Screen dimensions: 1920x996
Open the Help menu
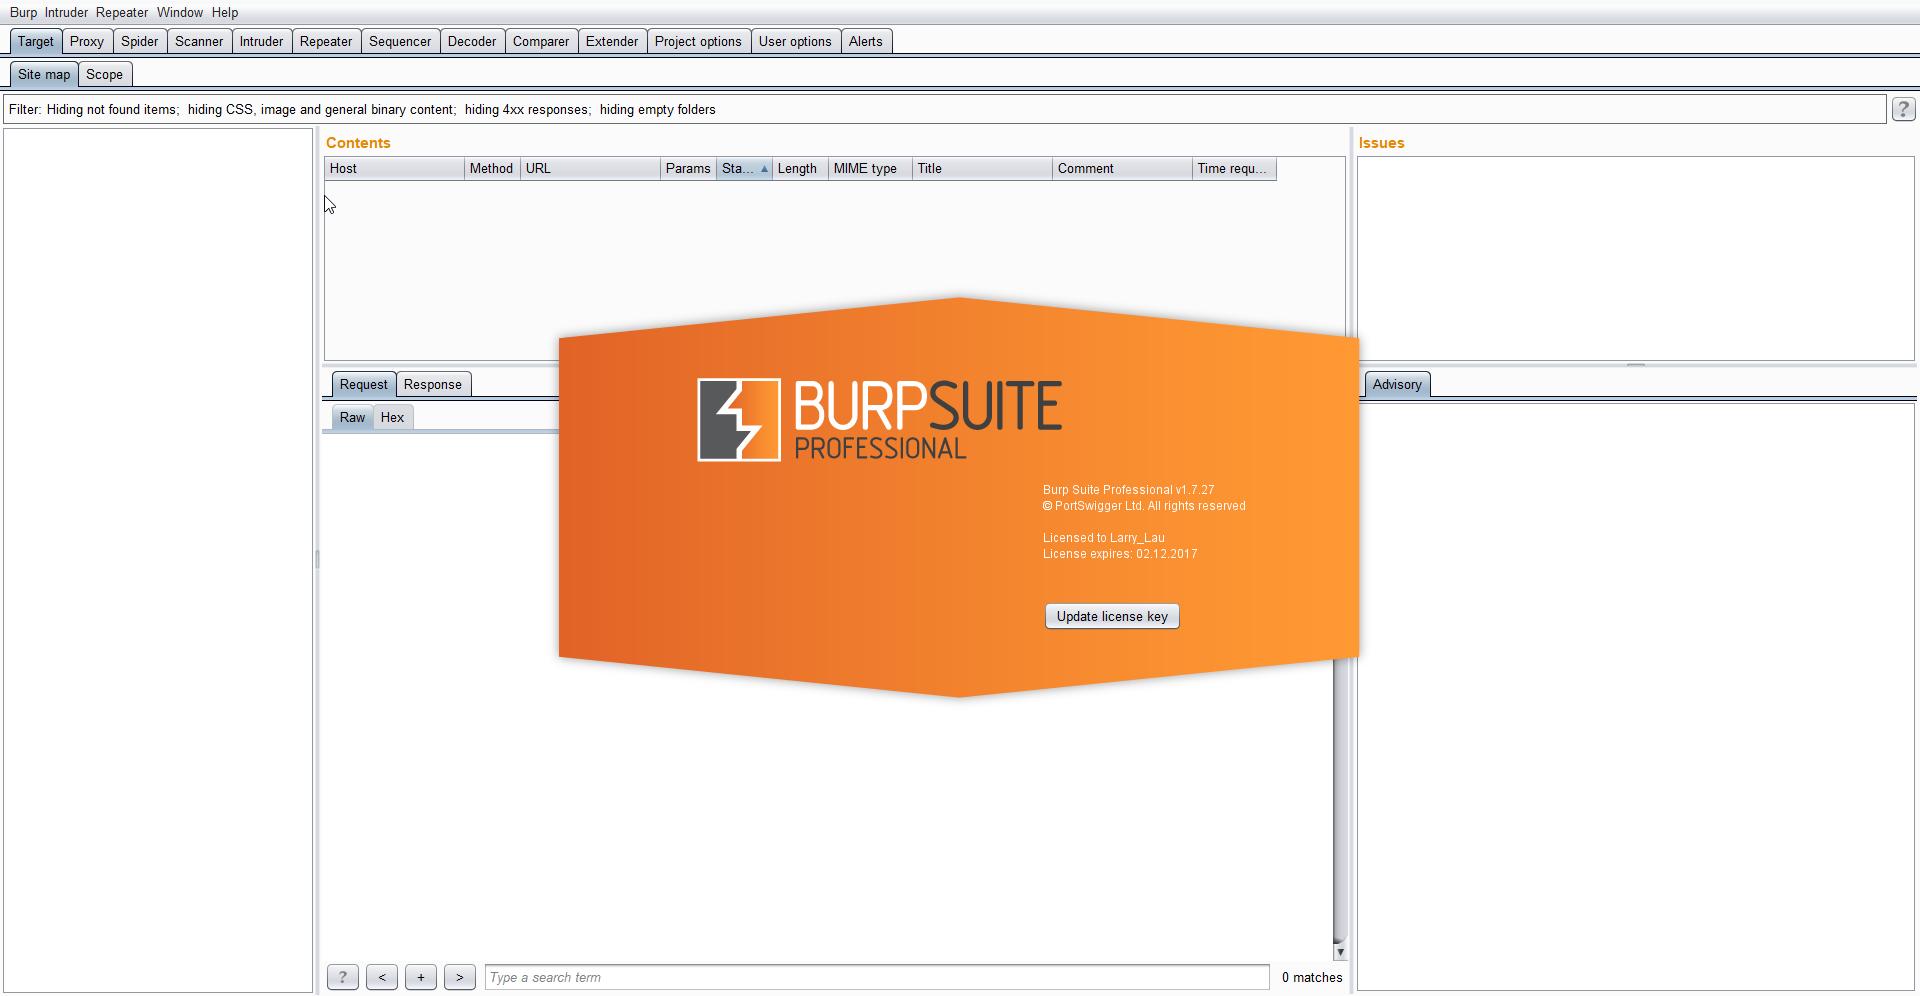(225, 13)
